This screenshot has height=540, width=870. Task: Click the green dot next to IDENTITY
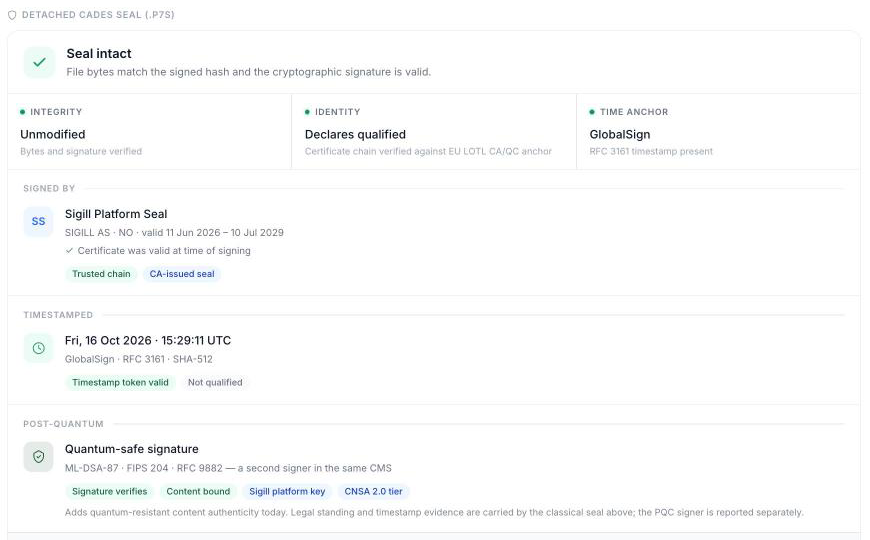[307, 112]
